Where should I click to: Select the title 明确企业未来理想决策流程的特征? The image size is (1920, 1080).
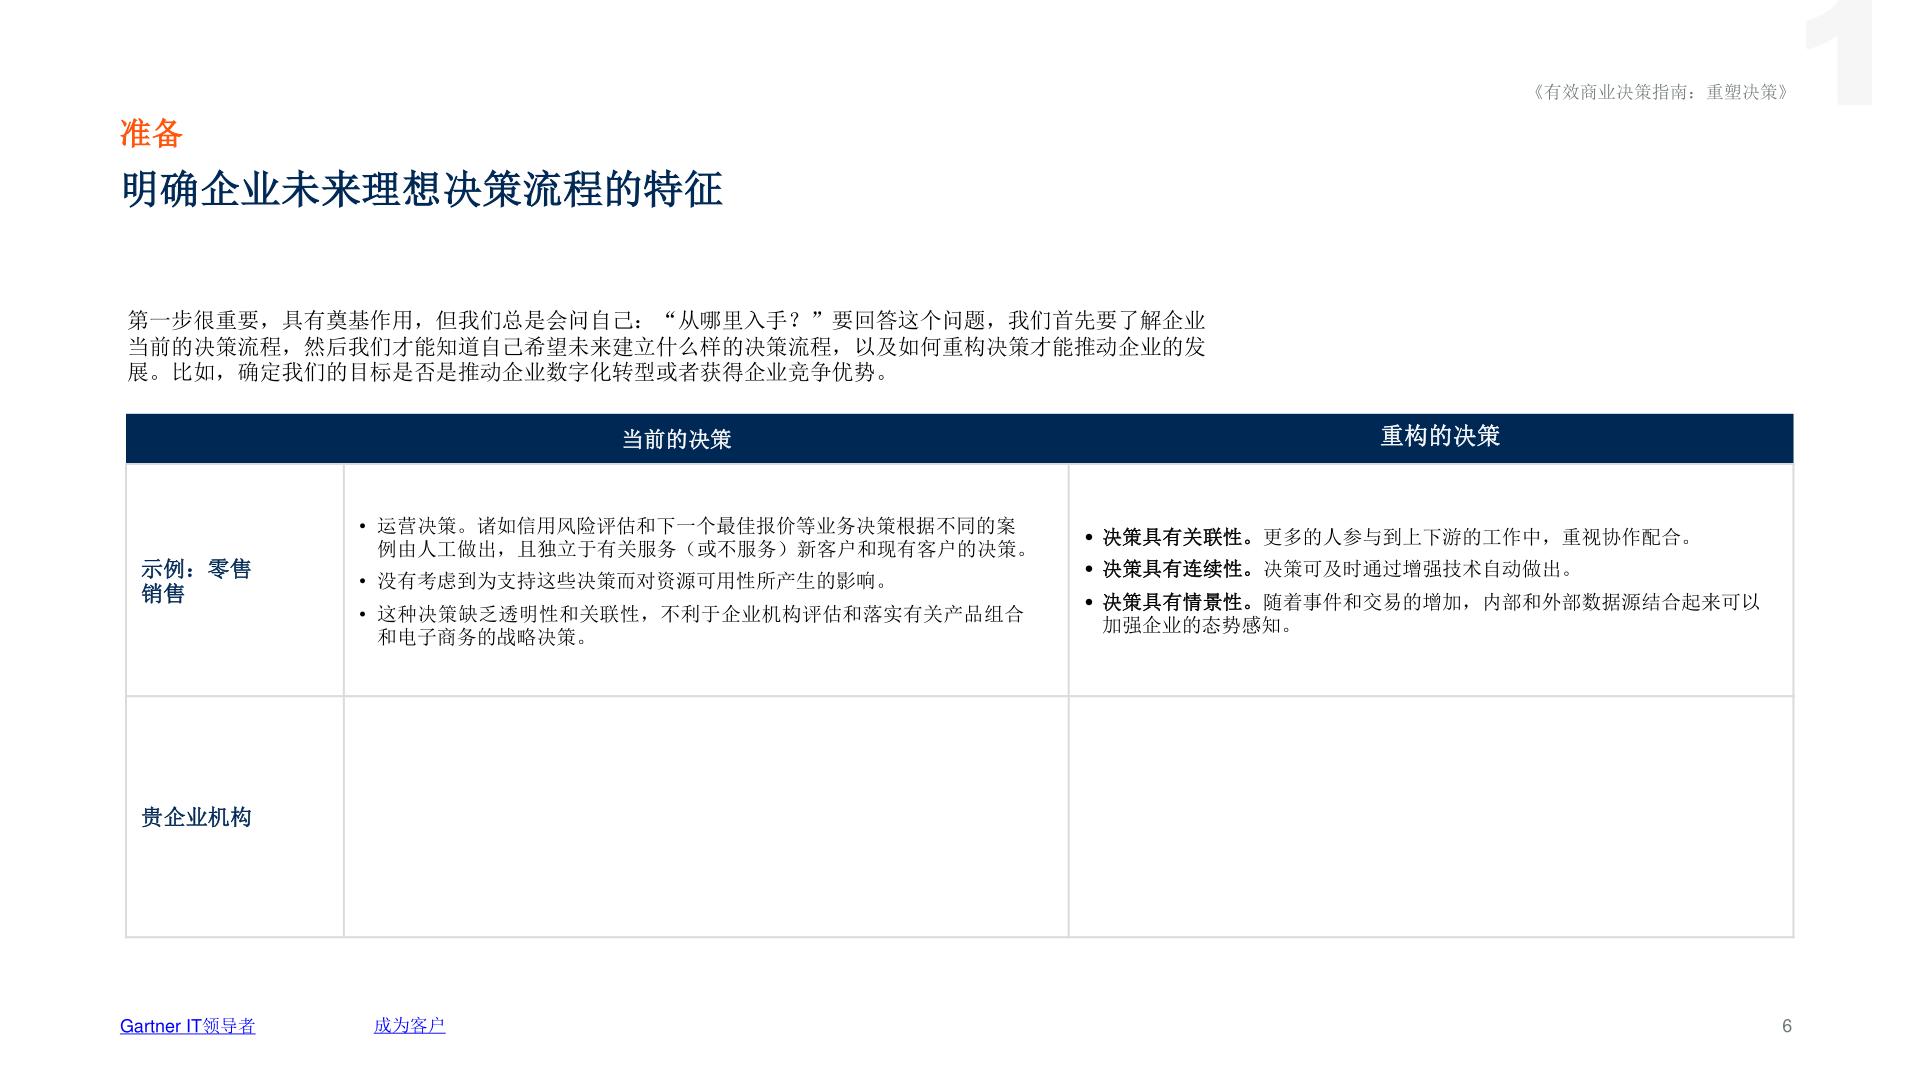pyautogui.click(x=422, y=189)
